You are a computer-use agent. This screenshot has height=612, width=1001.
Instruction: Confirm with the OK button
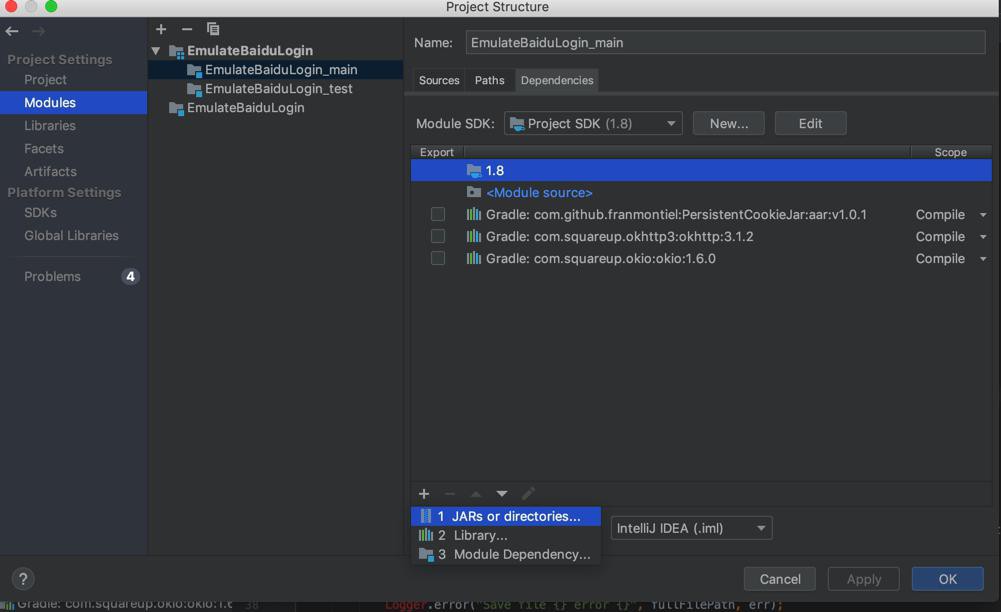click(x=947, y=579)
